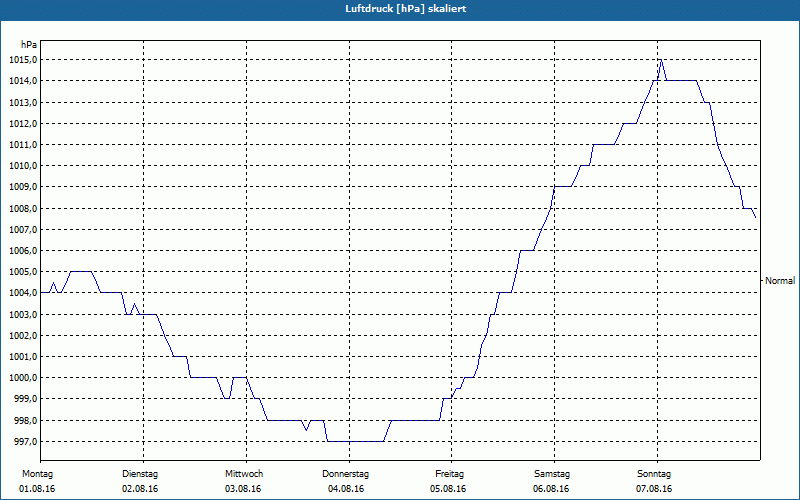Viewport: 800px width, 500px height.
Task: Click the 1010,0 axis value
Action: (23, 166)
